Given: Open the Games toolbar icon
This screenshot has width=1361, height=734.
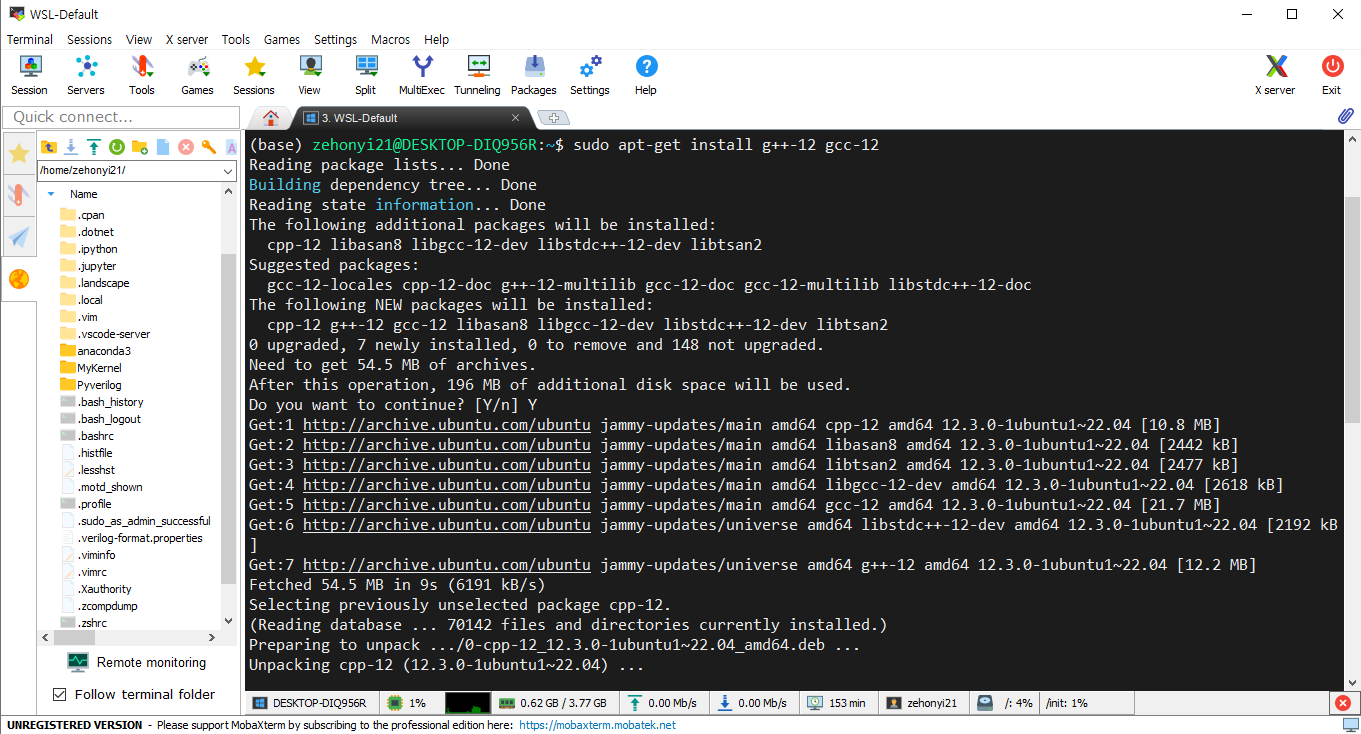Looking at the screenshot, I should [198, 75].
